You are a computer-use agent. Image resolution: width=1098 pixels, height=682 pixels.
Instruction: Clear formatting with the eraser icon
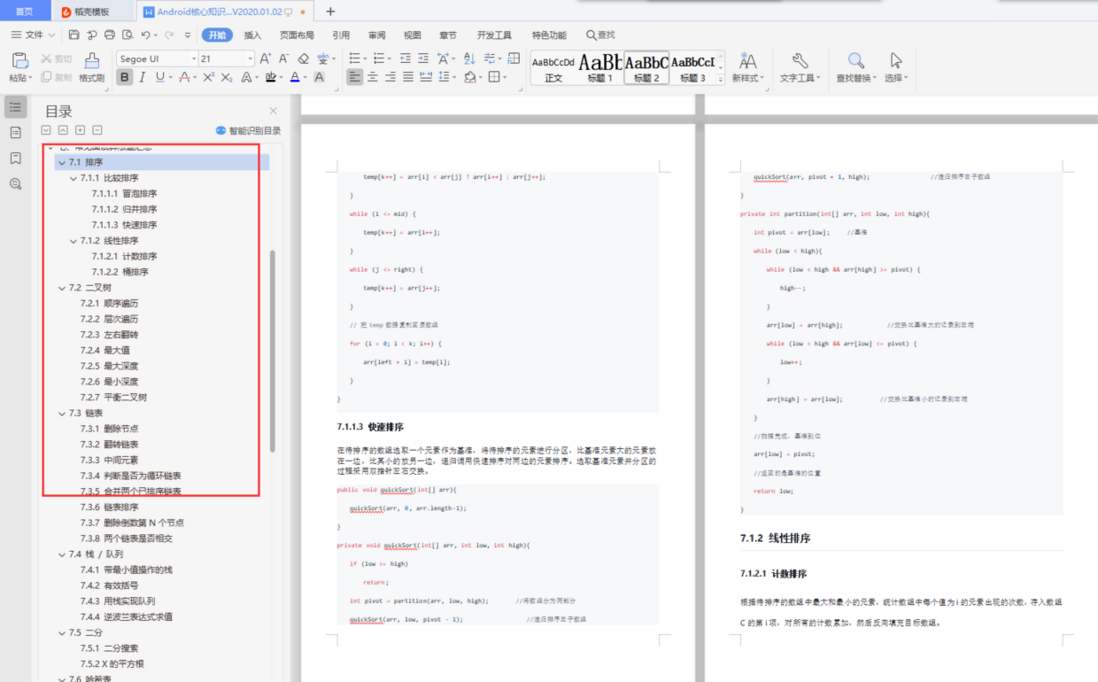point(303,59)
